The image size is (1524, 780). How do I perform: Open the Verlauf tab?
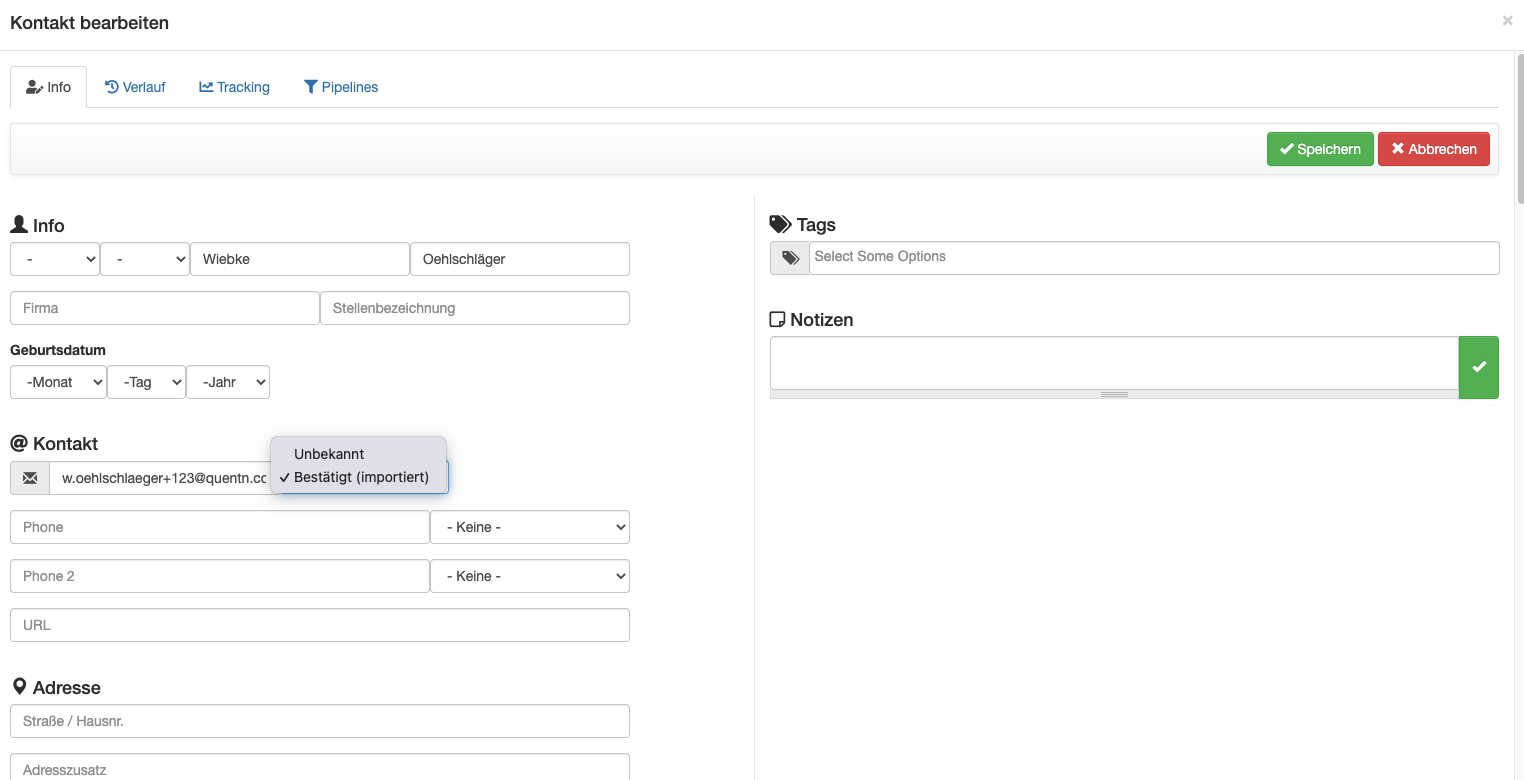(x=135, y=87)
